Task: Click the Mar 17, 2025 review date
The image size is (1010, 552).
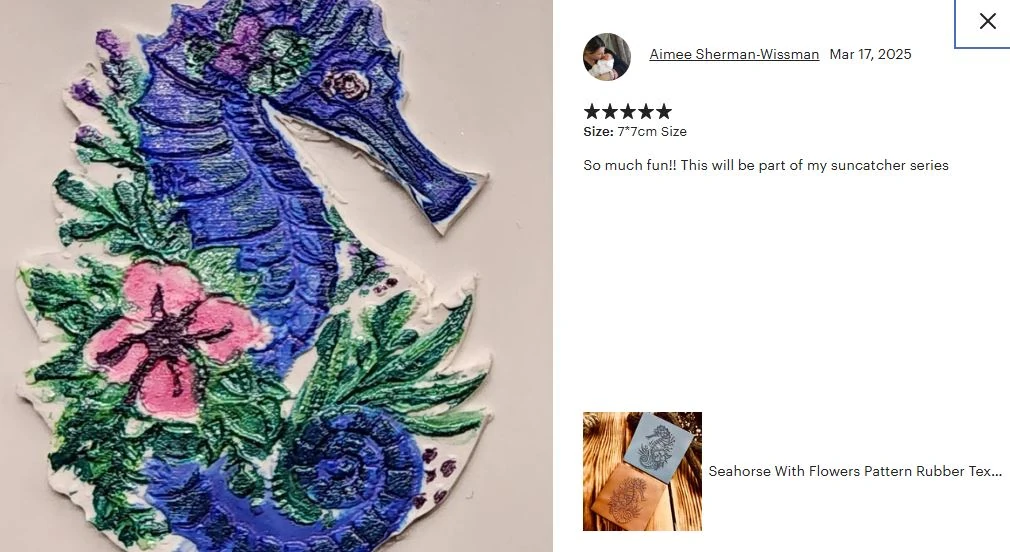Action: [870, 55]
